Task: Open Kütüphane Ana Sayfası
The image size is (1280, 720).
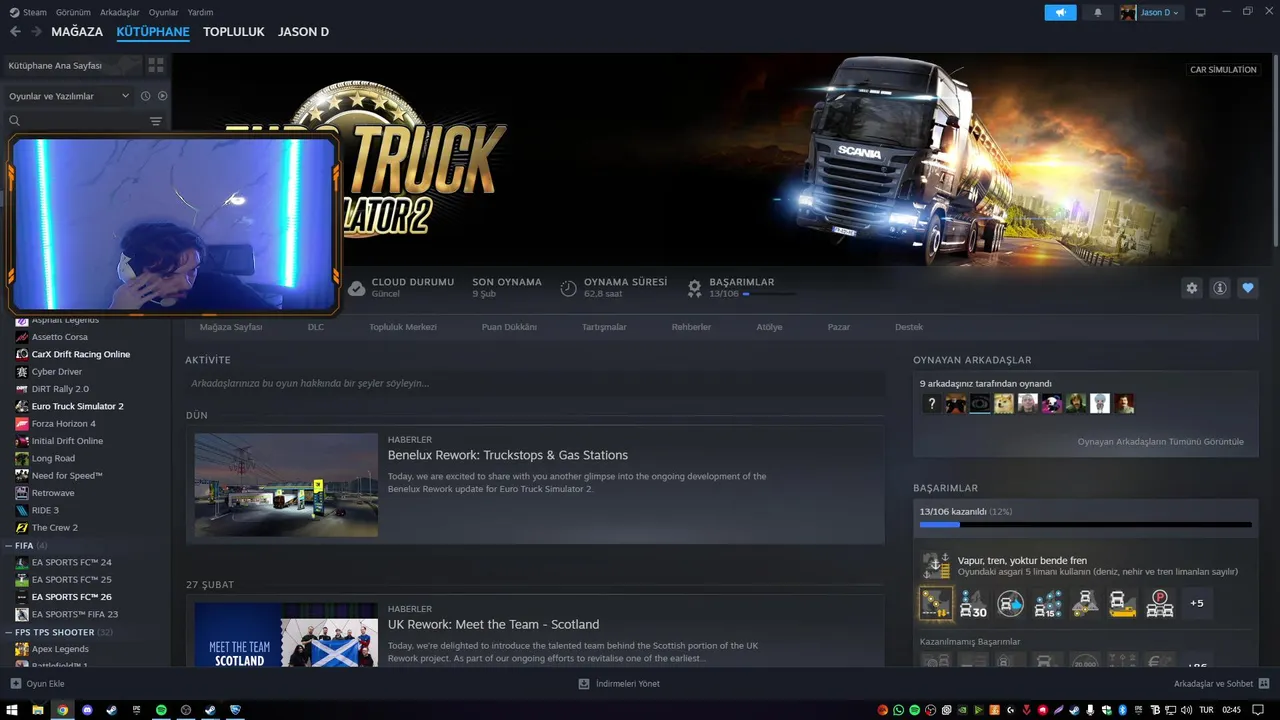Action: coord(73,65)
